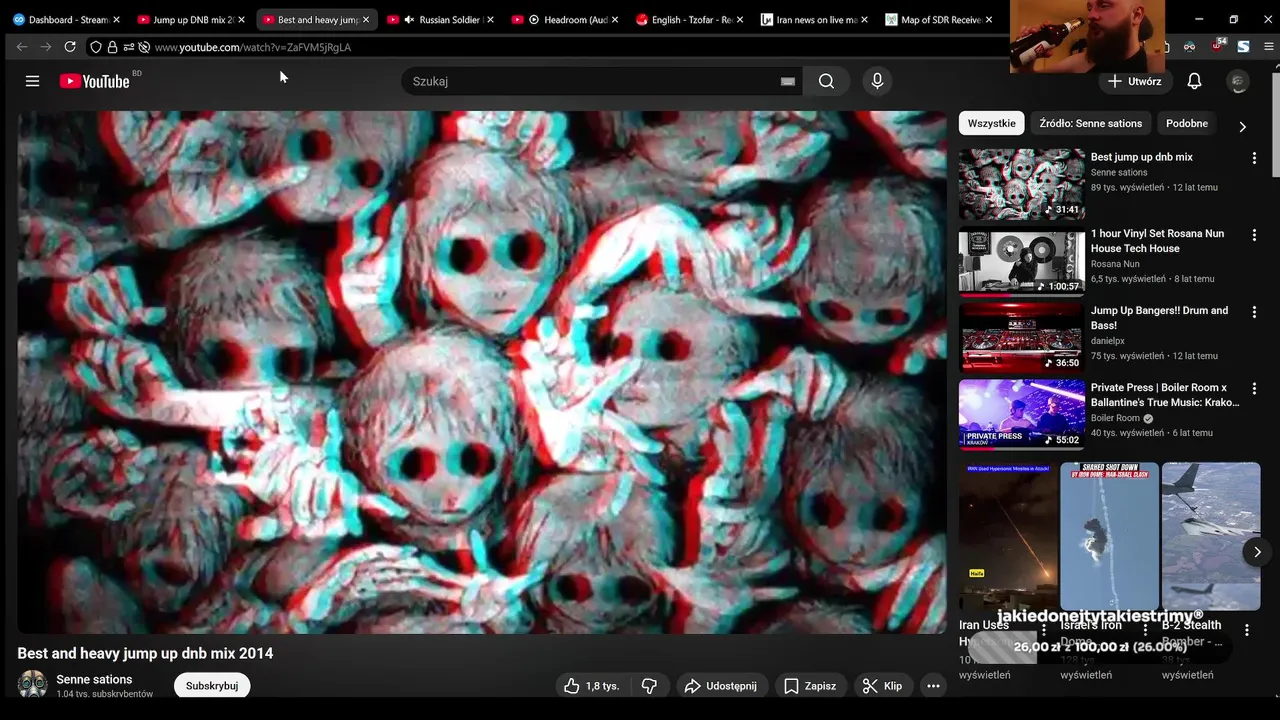The image size is (1280, 720).
Task: Click the search magnifier button
Action: [826, 81]
